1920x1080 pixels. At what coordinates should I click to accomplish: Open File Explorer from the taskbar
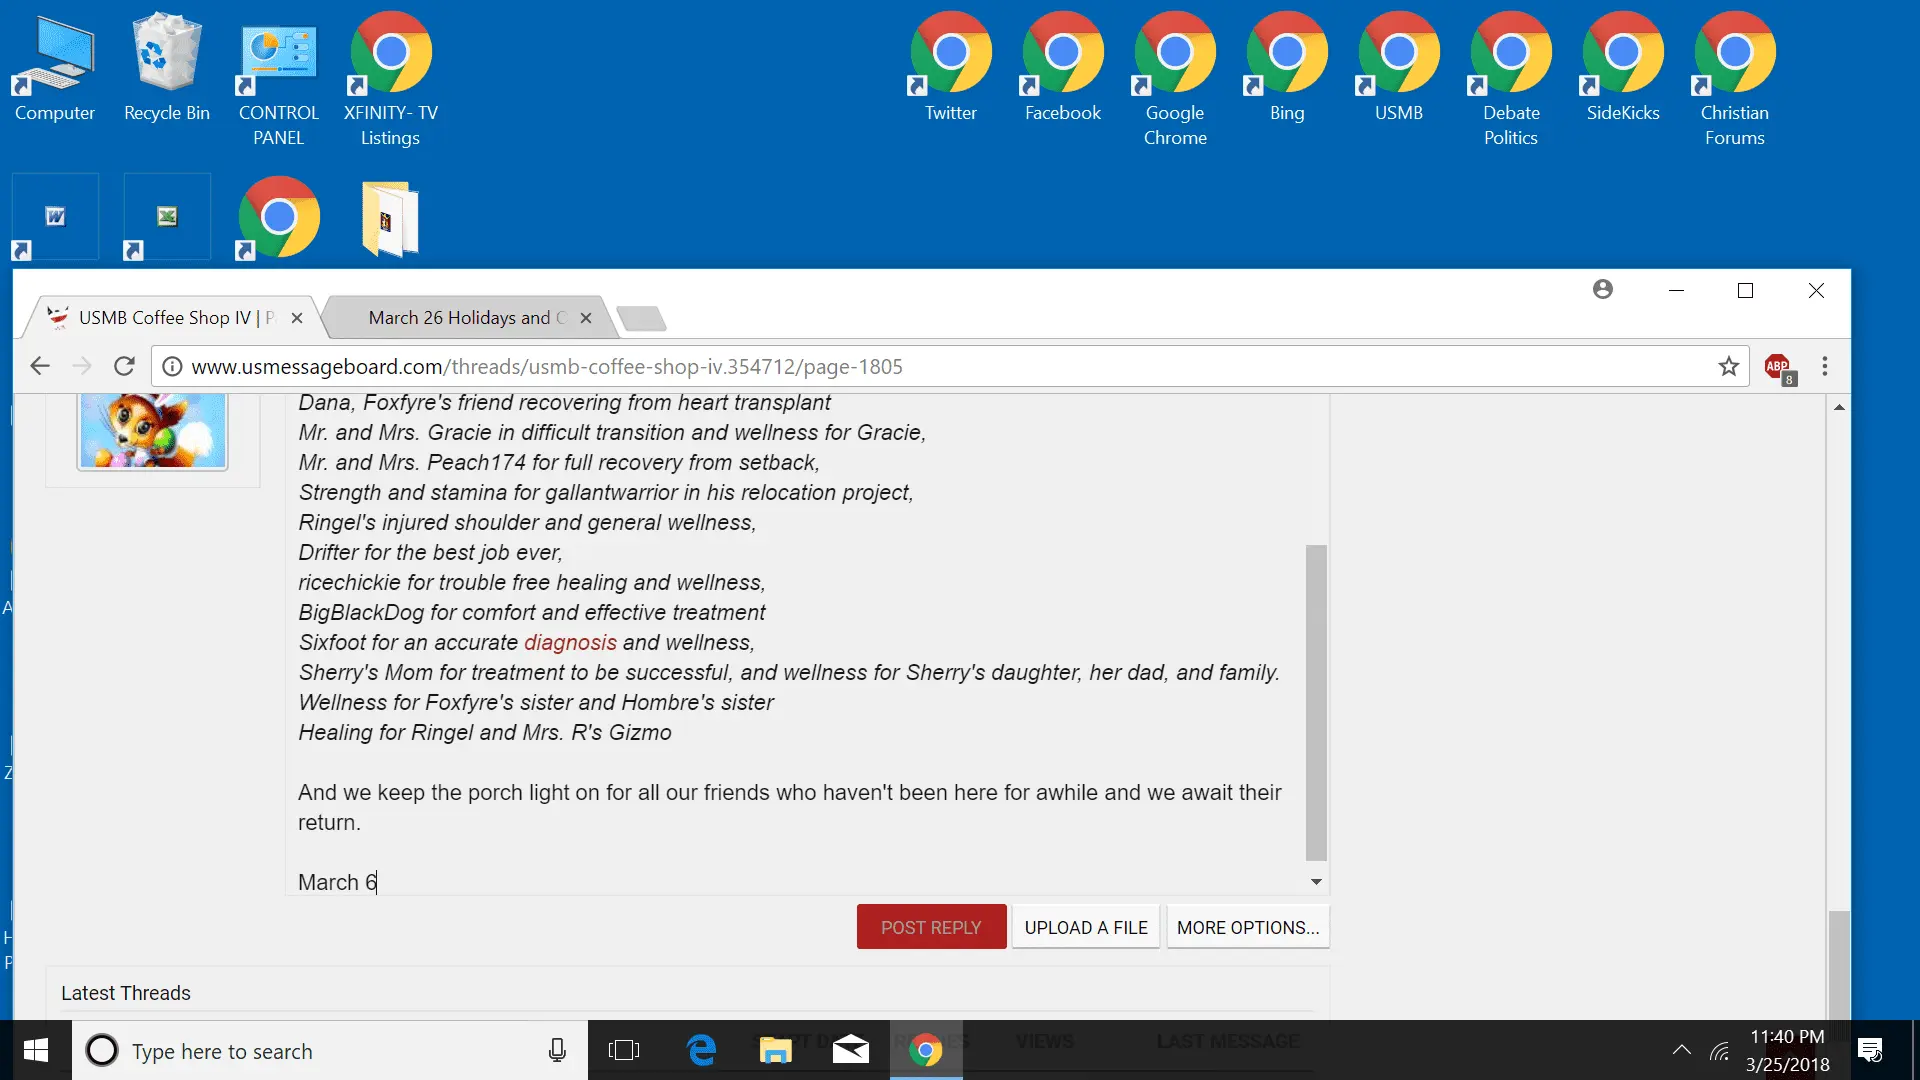coord(775,1050)
